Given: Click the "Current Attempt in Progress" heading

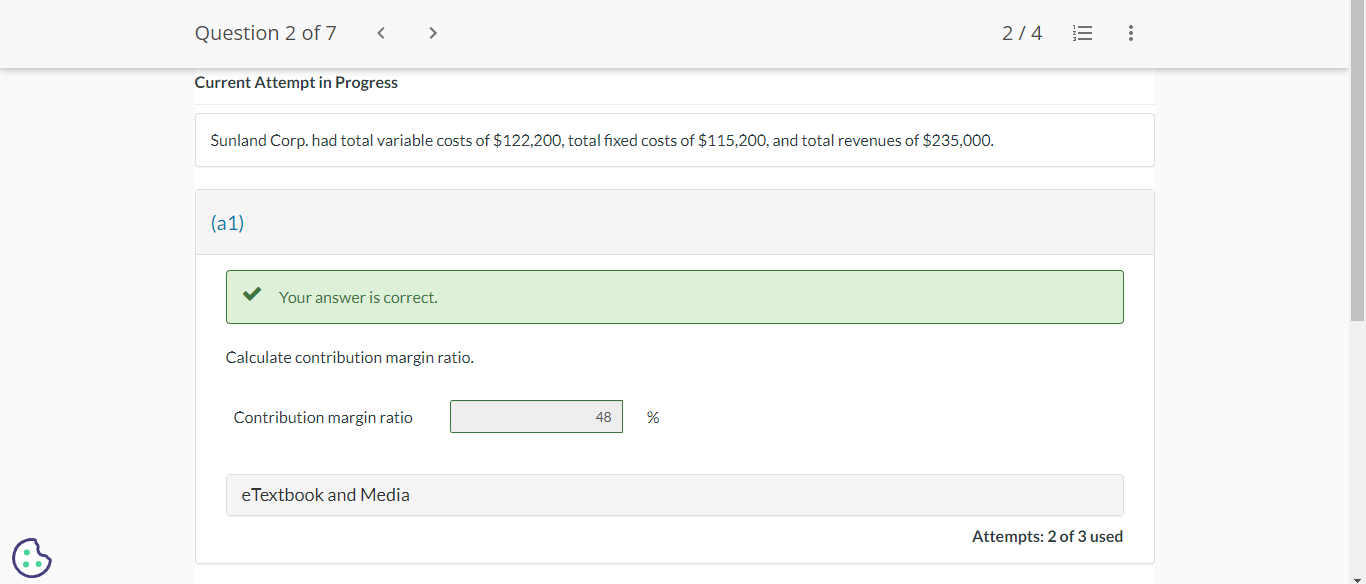Looking at the screenshot, I should point(296,83).
